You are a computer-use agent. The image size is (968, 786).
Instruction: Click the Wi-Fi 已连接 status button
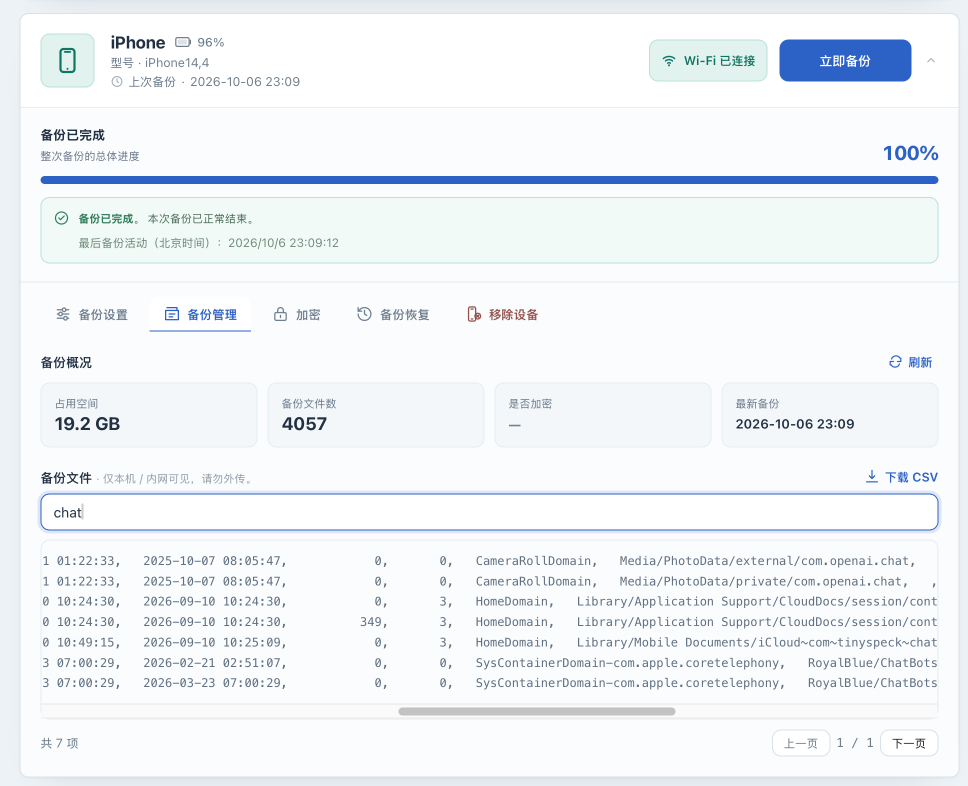tap(708, 61)
